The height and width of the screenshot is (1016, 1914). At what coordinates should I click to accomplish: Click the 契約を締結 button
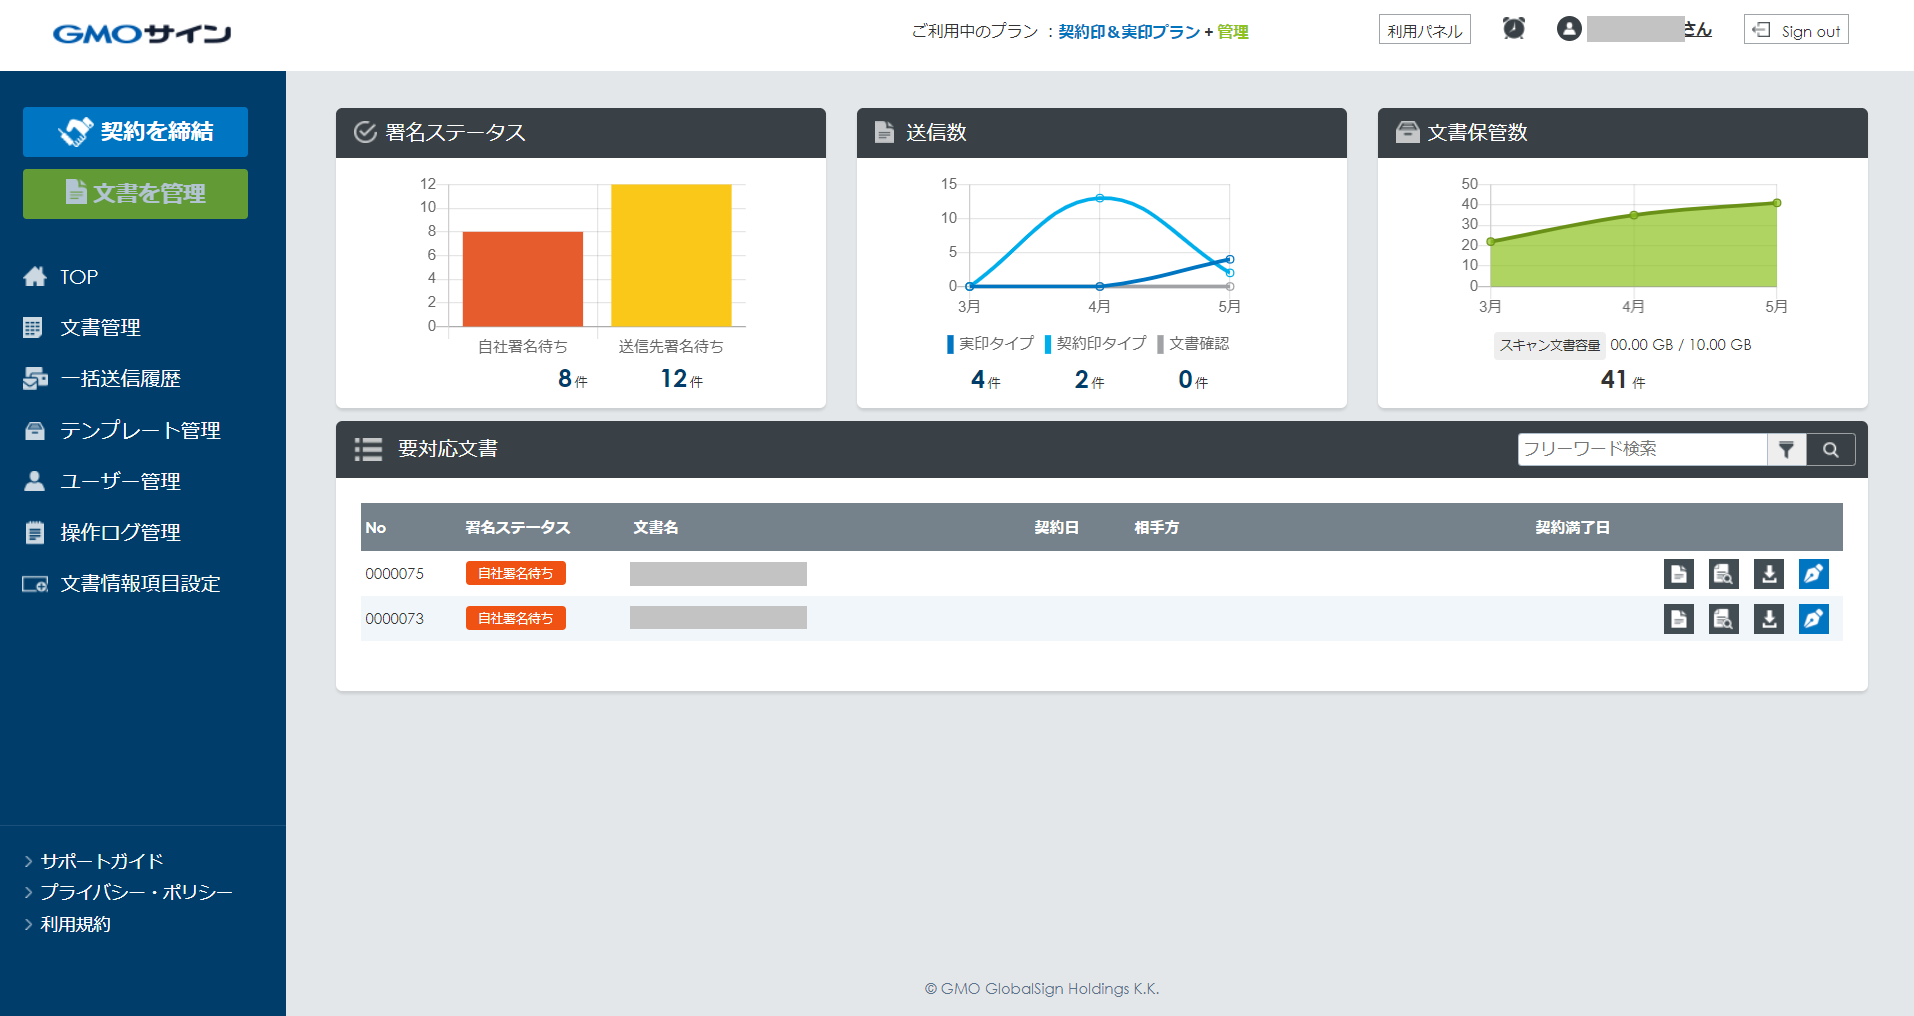135,132
